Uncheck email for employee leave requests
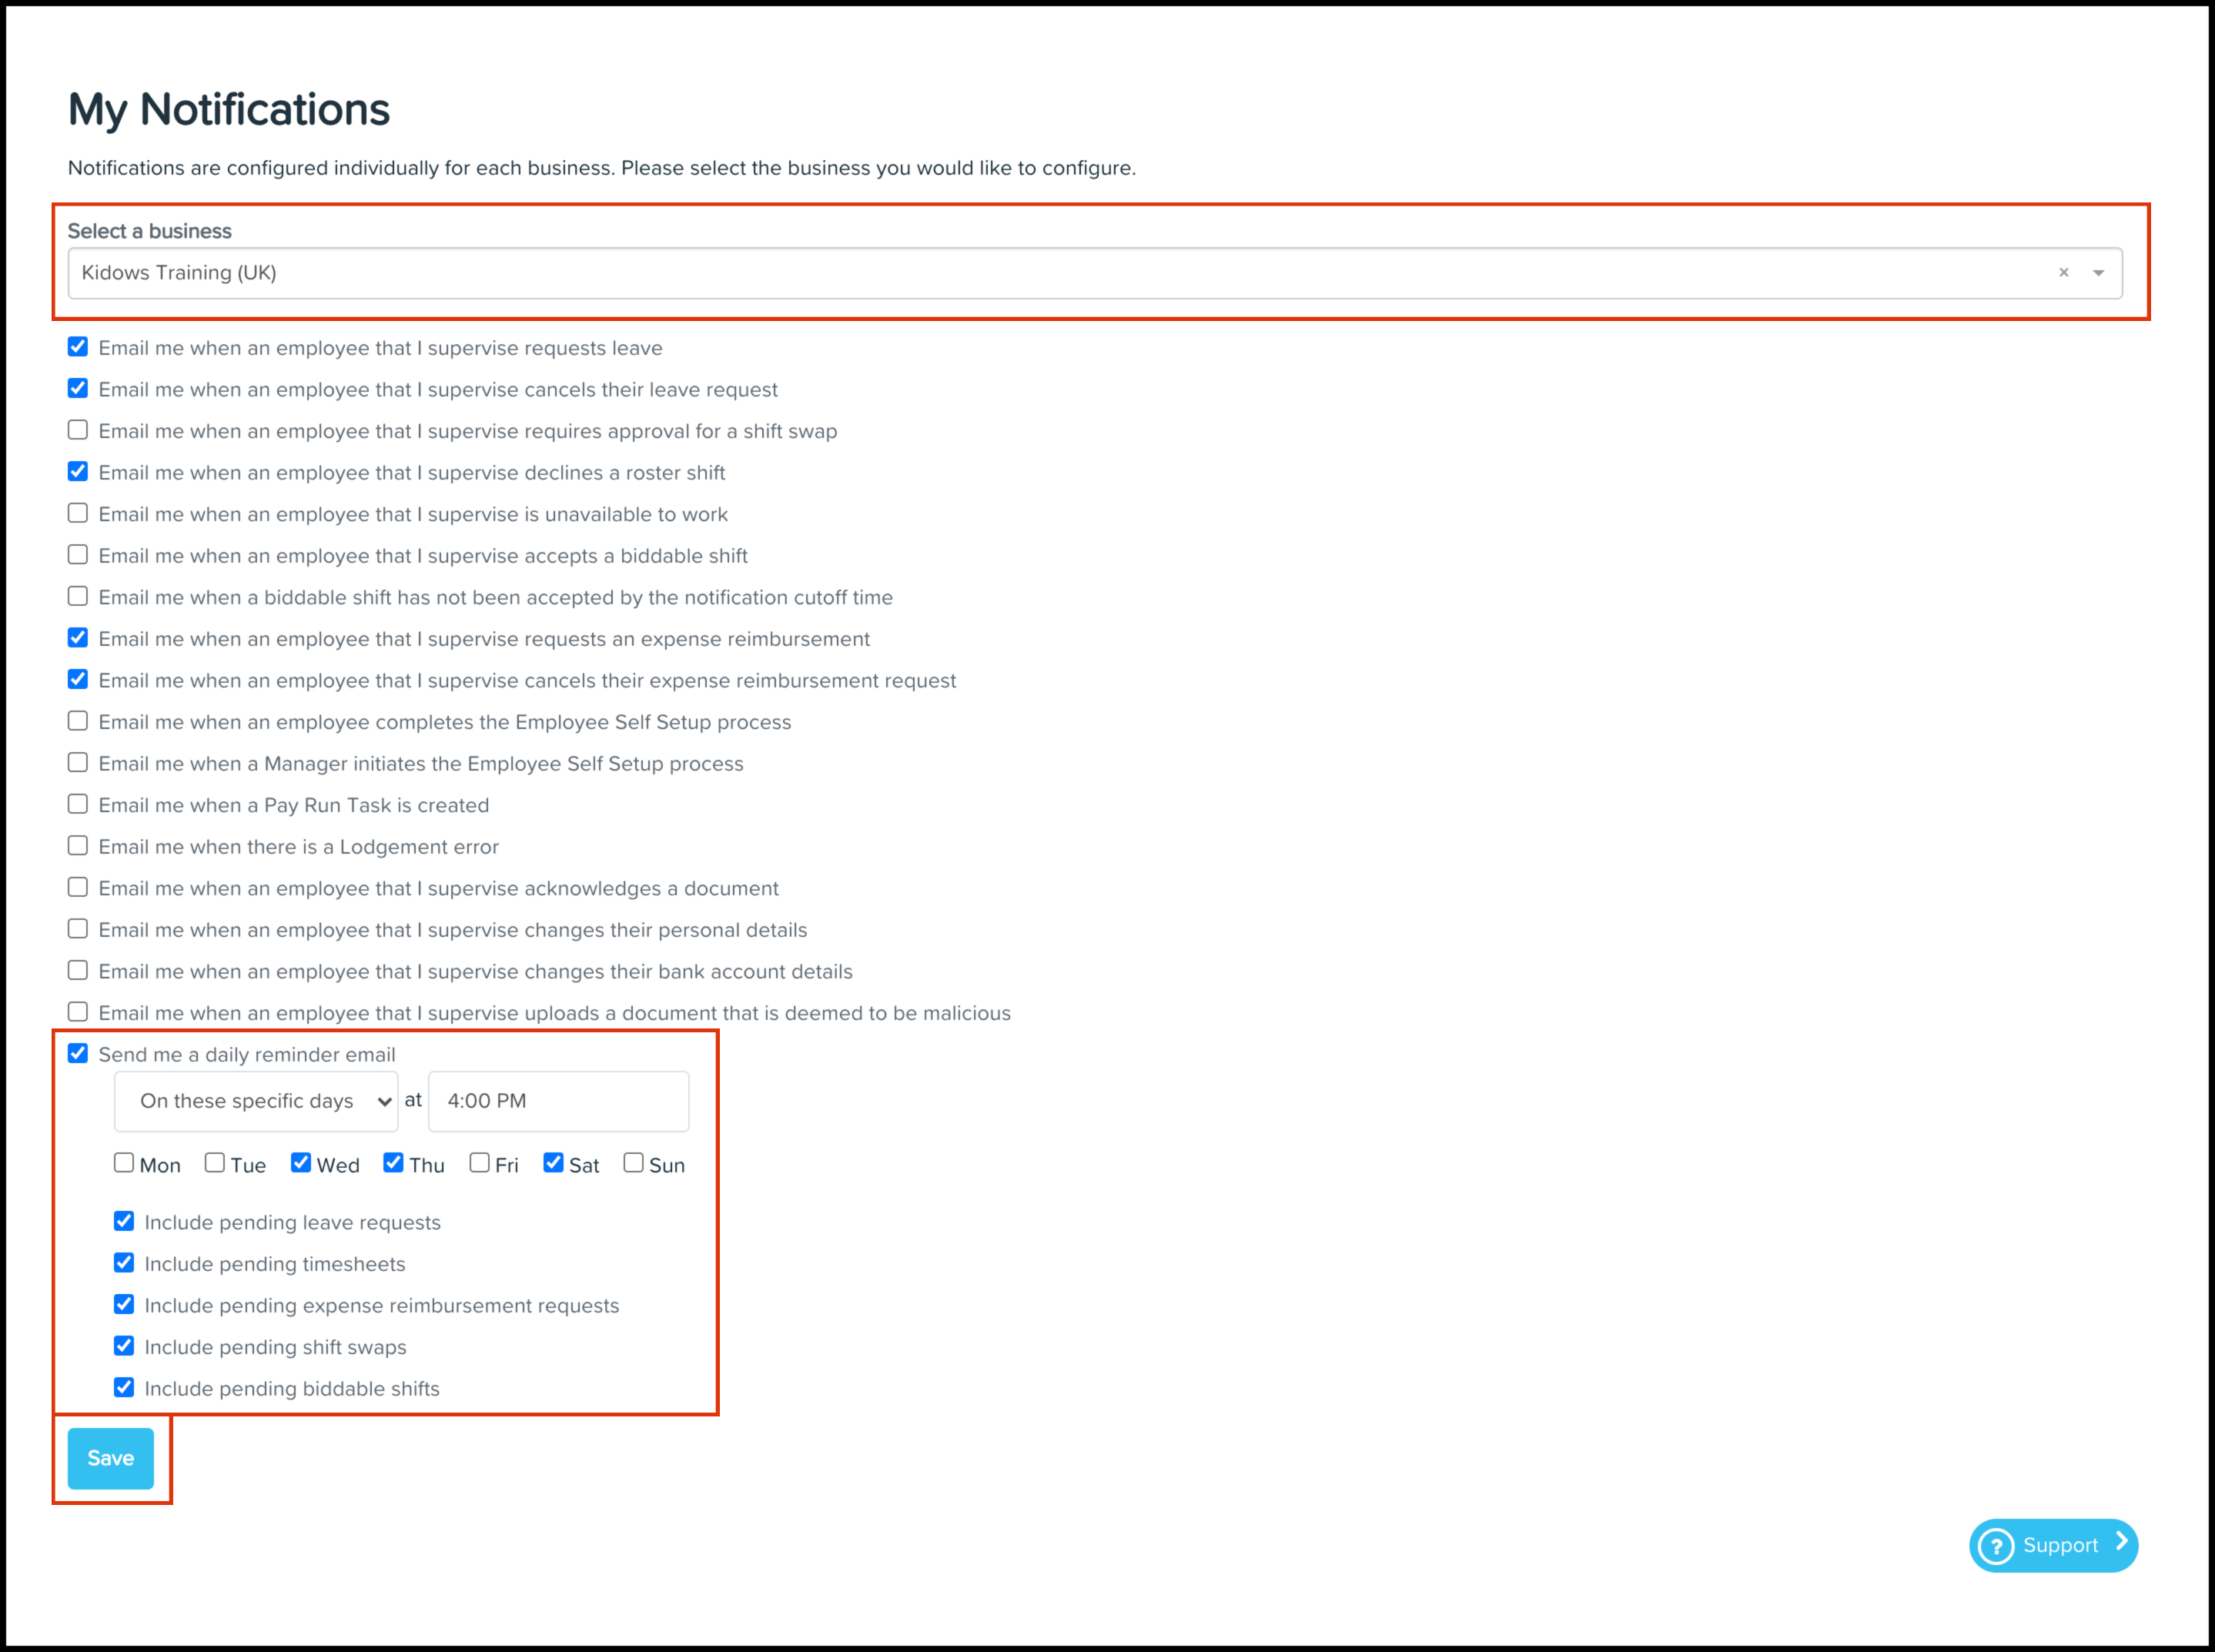2215x1652 pixels. [x=78, y=348]
